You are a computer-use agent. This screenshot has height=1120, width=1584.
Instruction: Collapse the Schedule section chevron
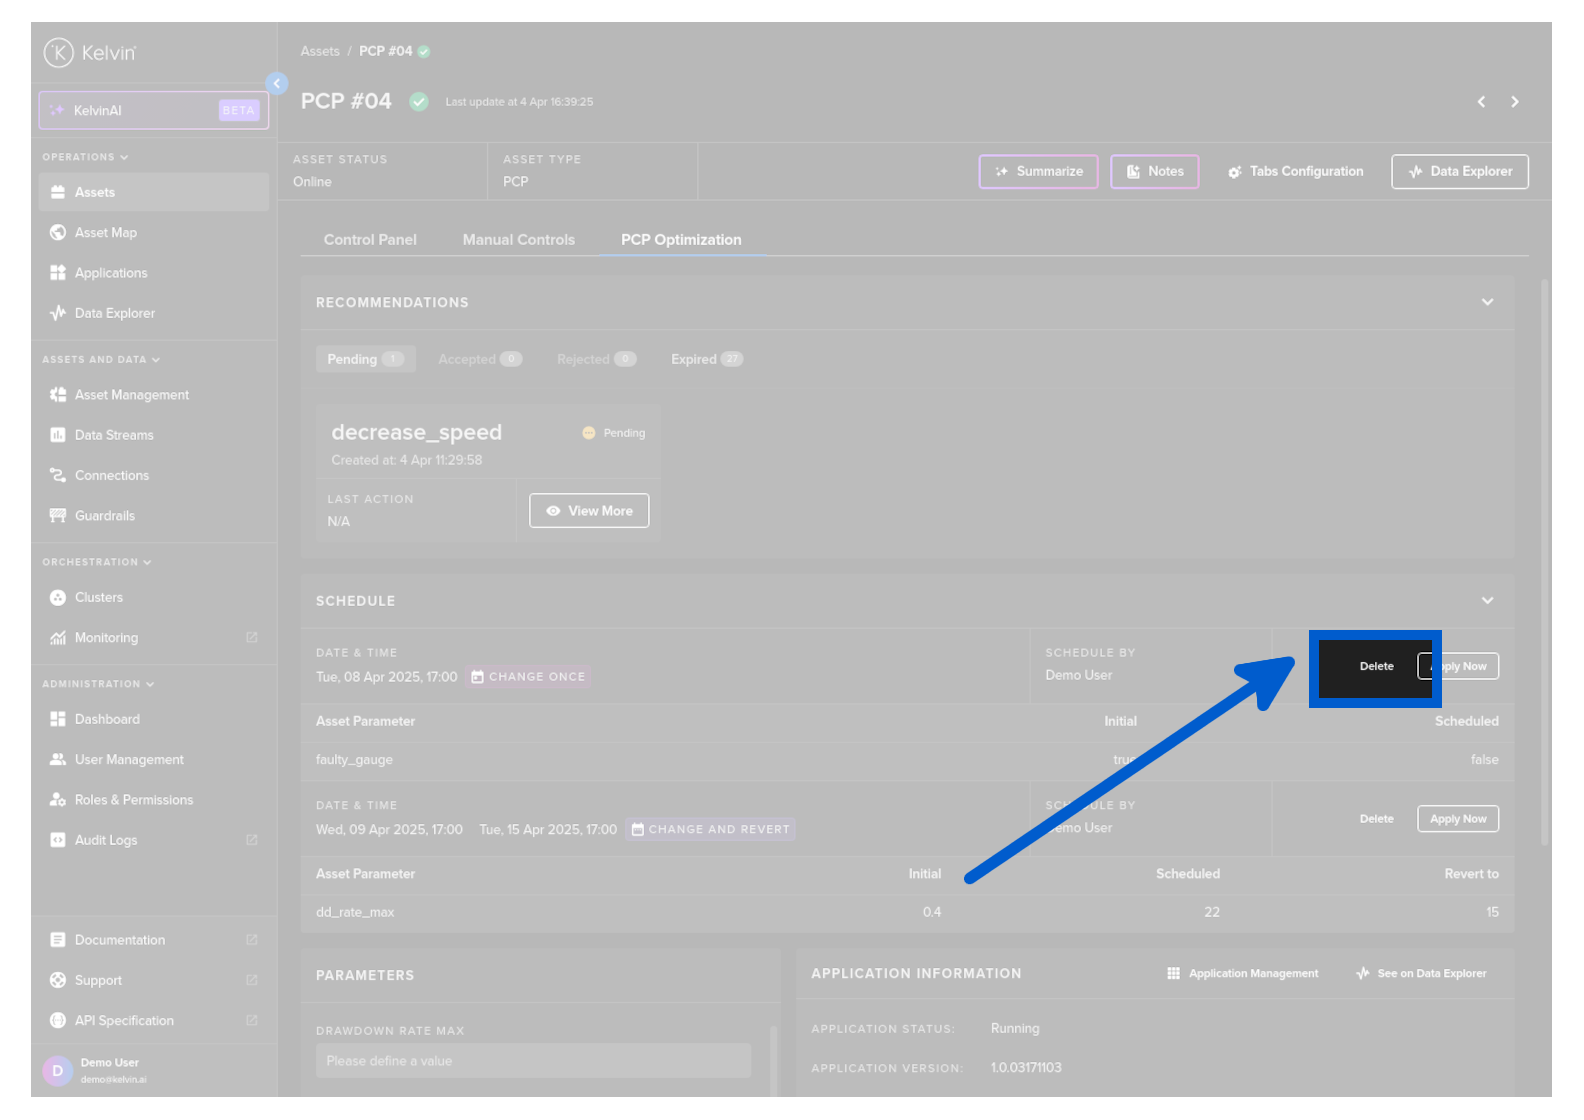pos(1487,601)
